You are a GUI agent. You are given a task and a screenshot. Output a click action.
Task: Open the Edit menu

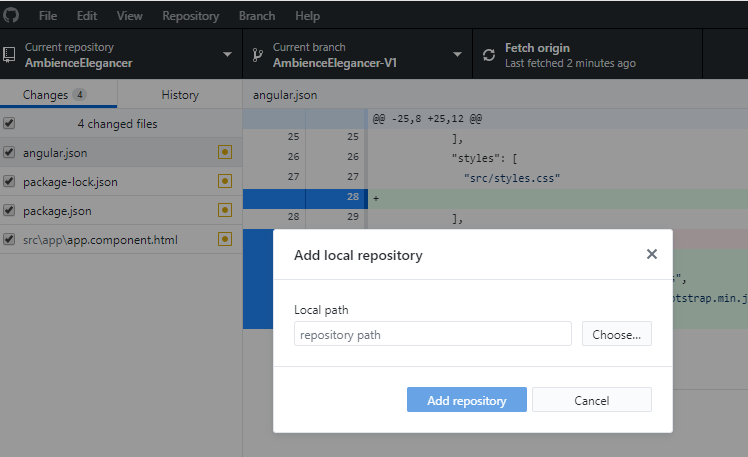pyautogui.click(x=87, y=16)
